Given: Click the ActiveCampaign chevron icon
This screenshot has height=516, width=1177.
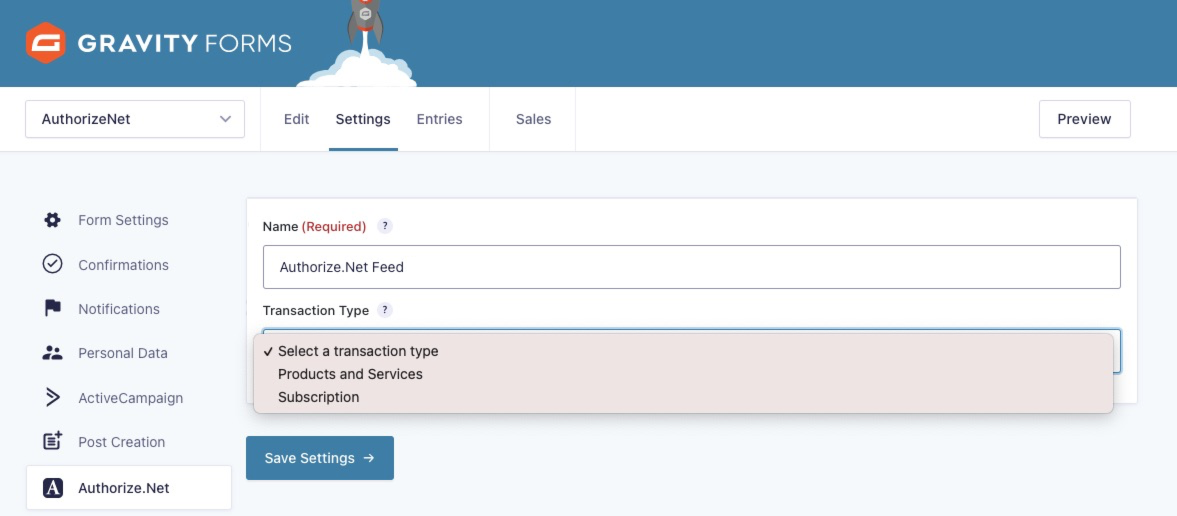Looking at the screenshot, I should click(52, 397).
